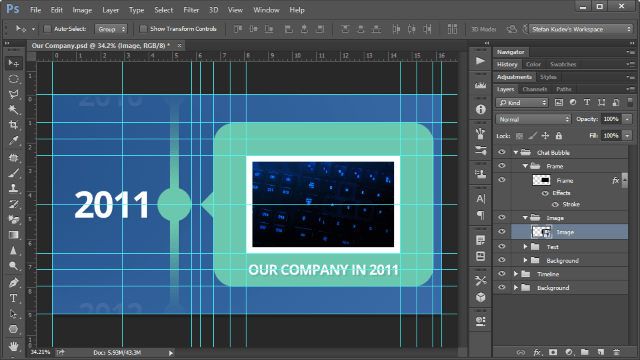Open the Stefan Kudev's Workspace dropdown

pyautogui.click(x=581, y=29)
